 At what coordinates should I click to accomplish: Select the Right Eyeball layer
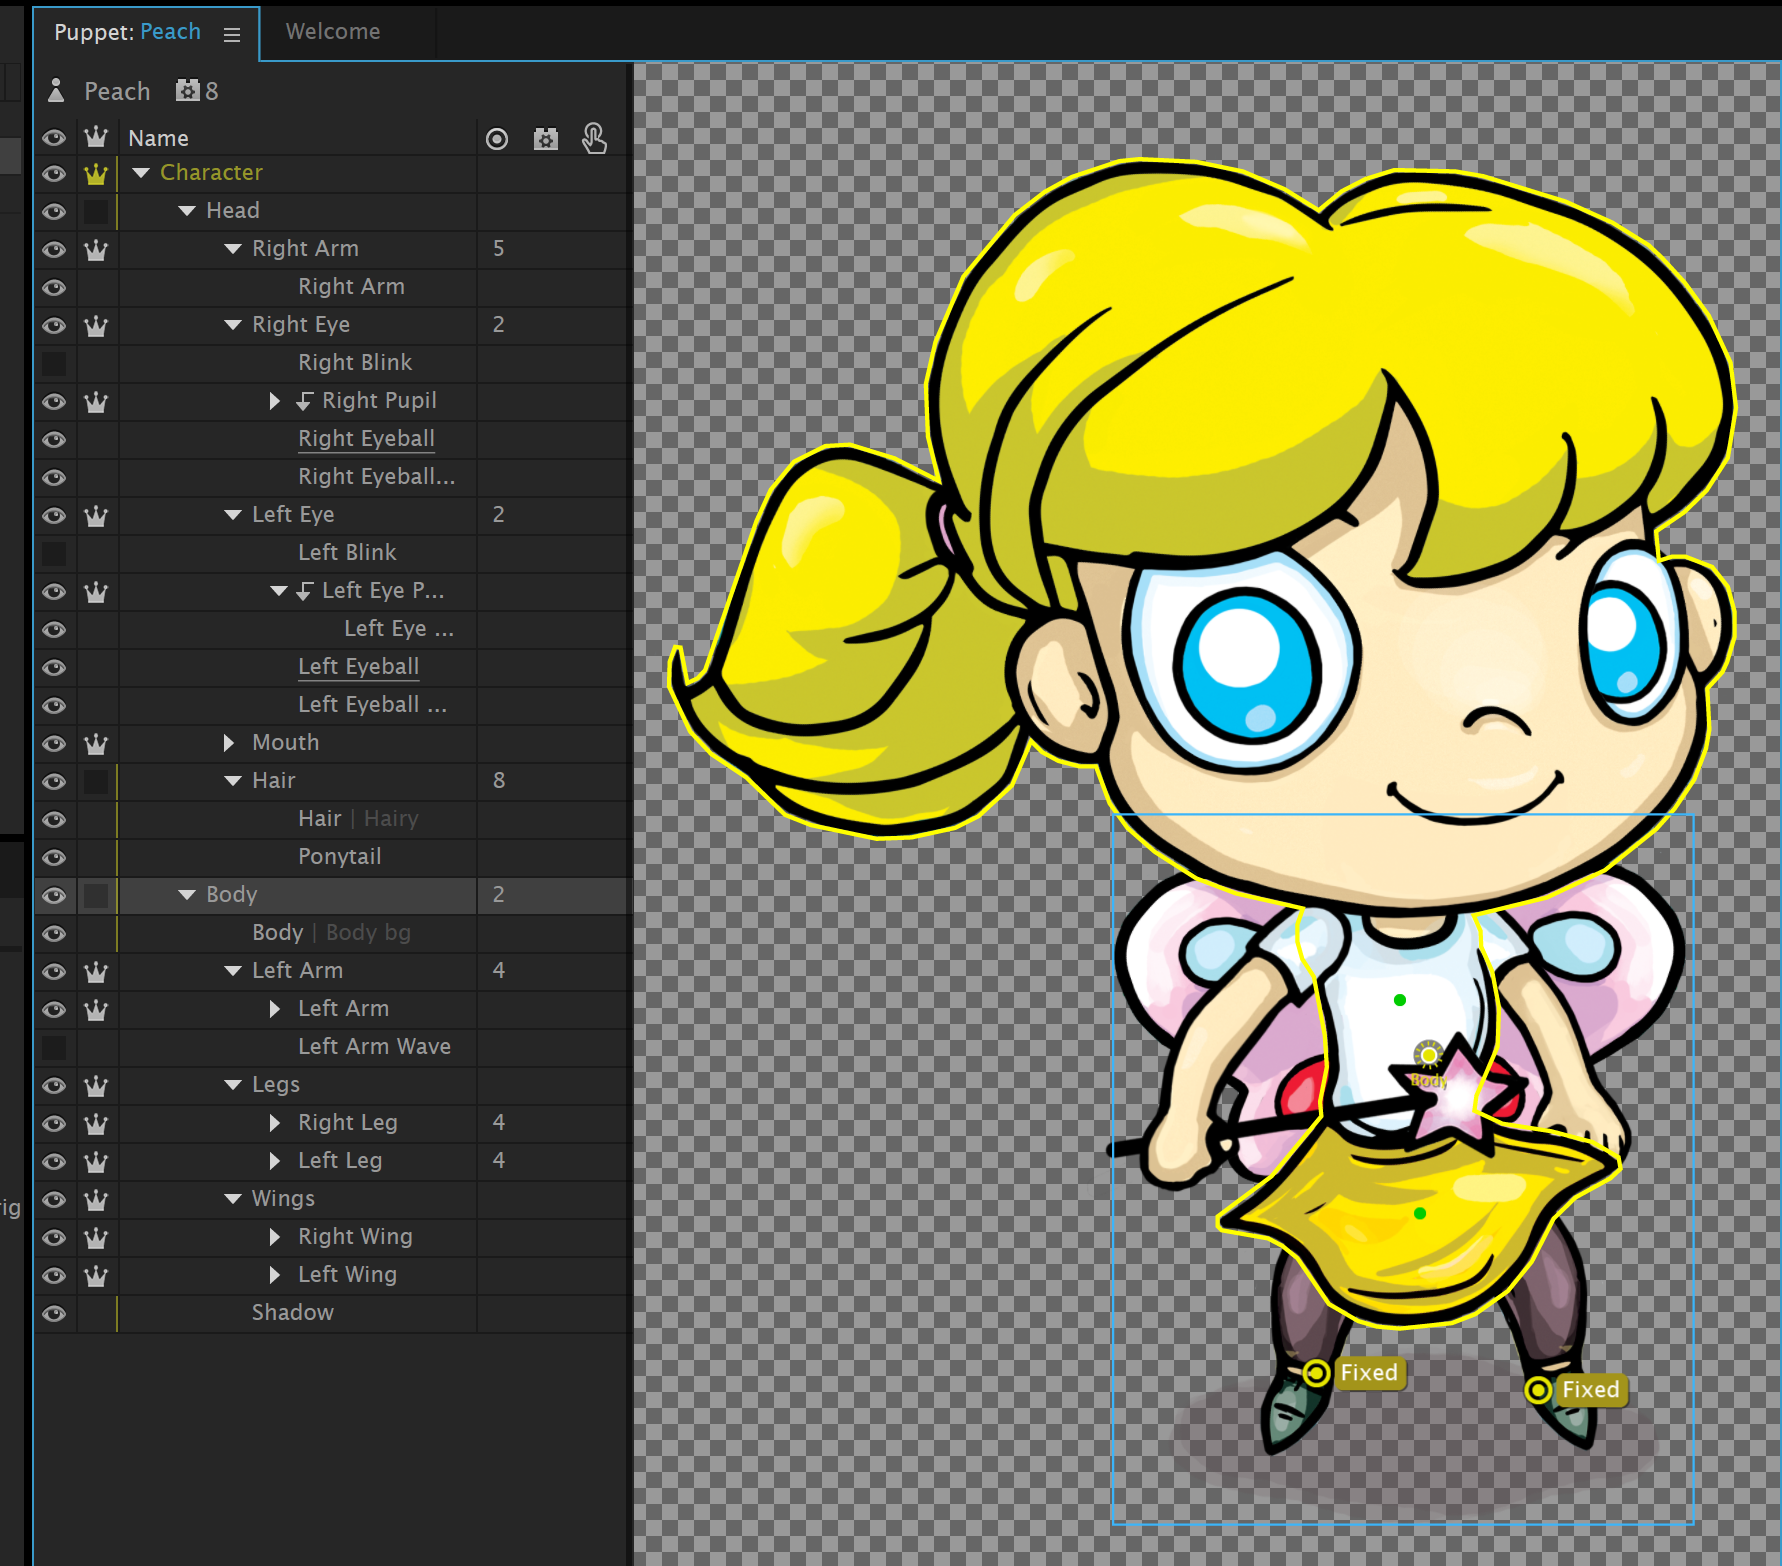tap(366, 439)
